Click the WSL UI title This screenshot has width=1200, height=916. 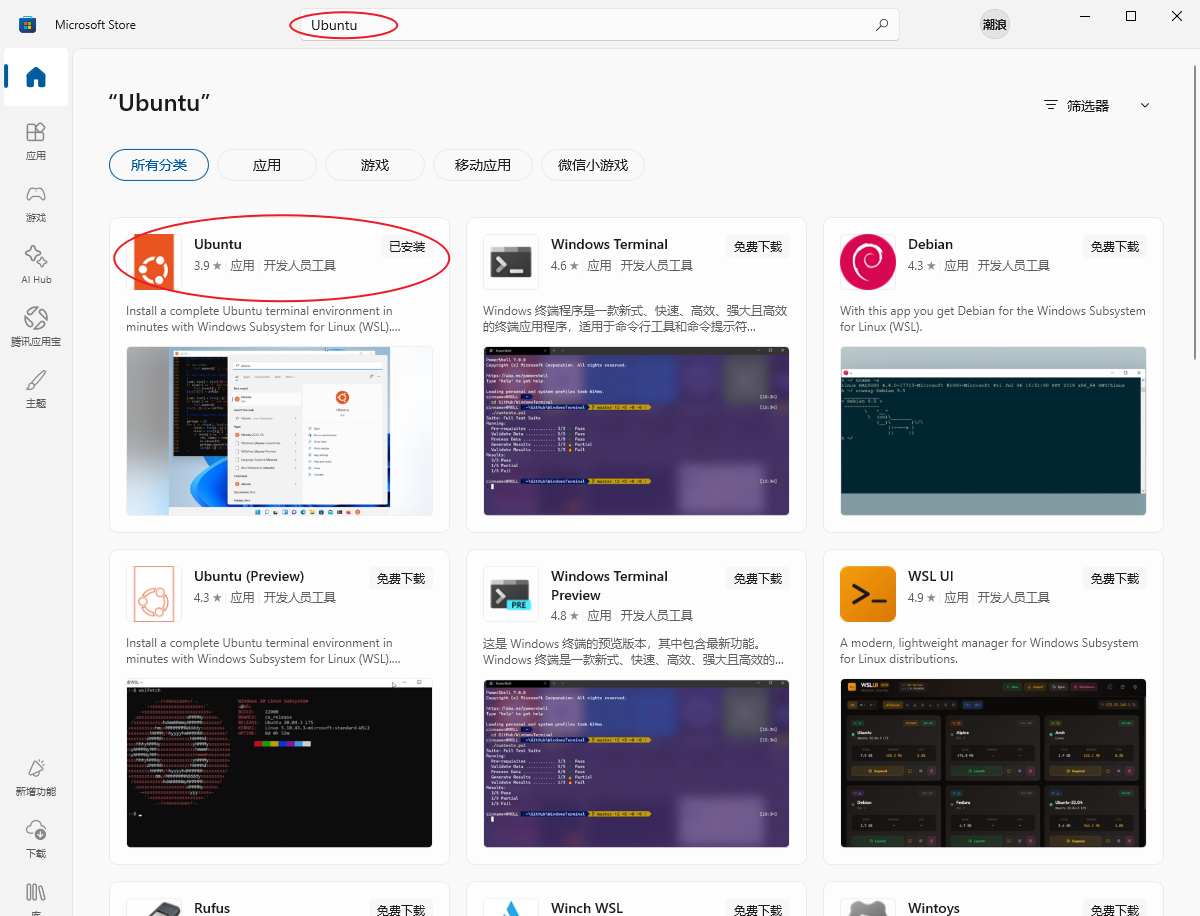point(931,576)
